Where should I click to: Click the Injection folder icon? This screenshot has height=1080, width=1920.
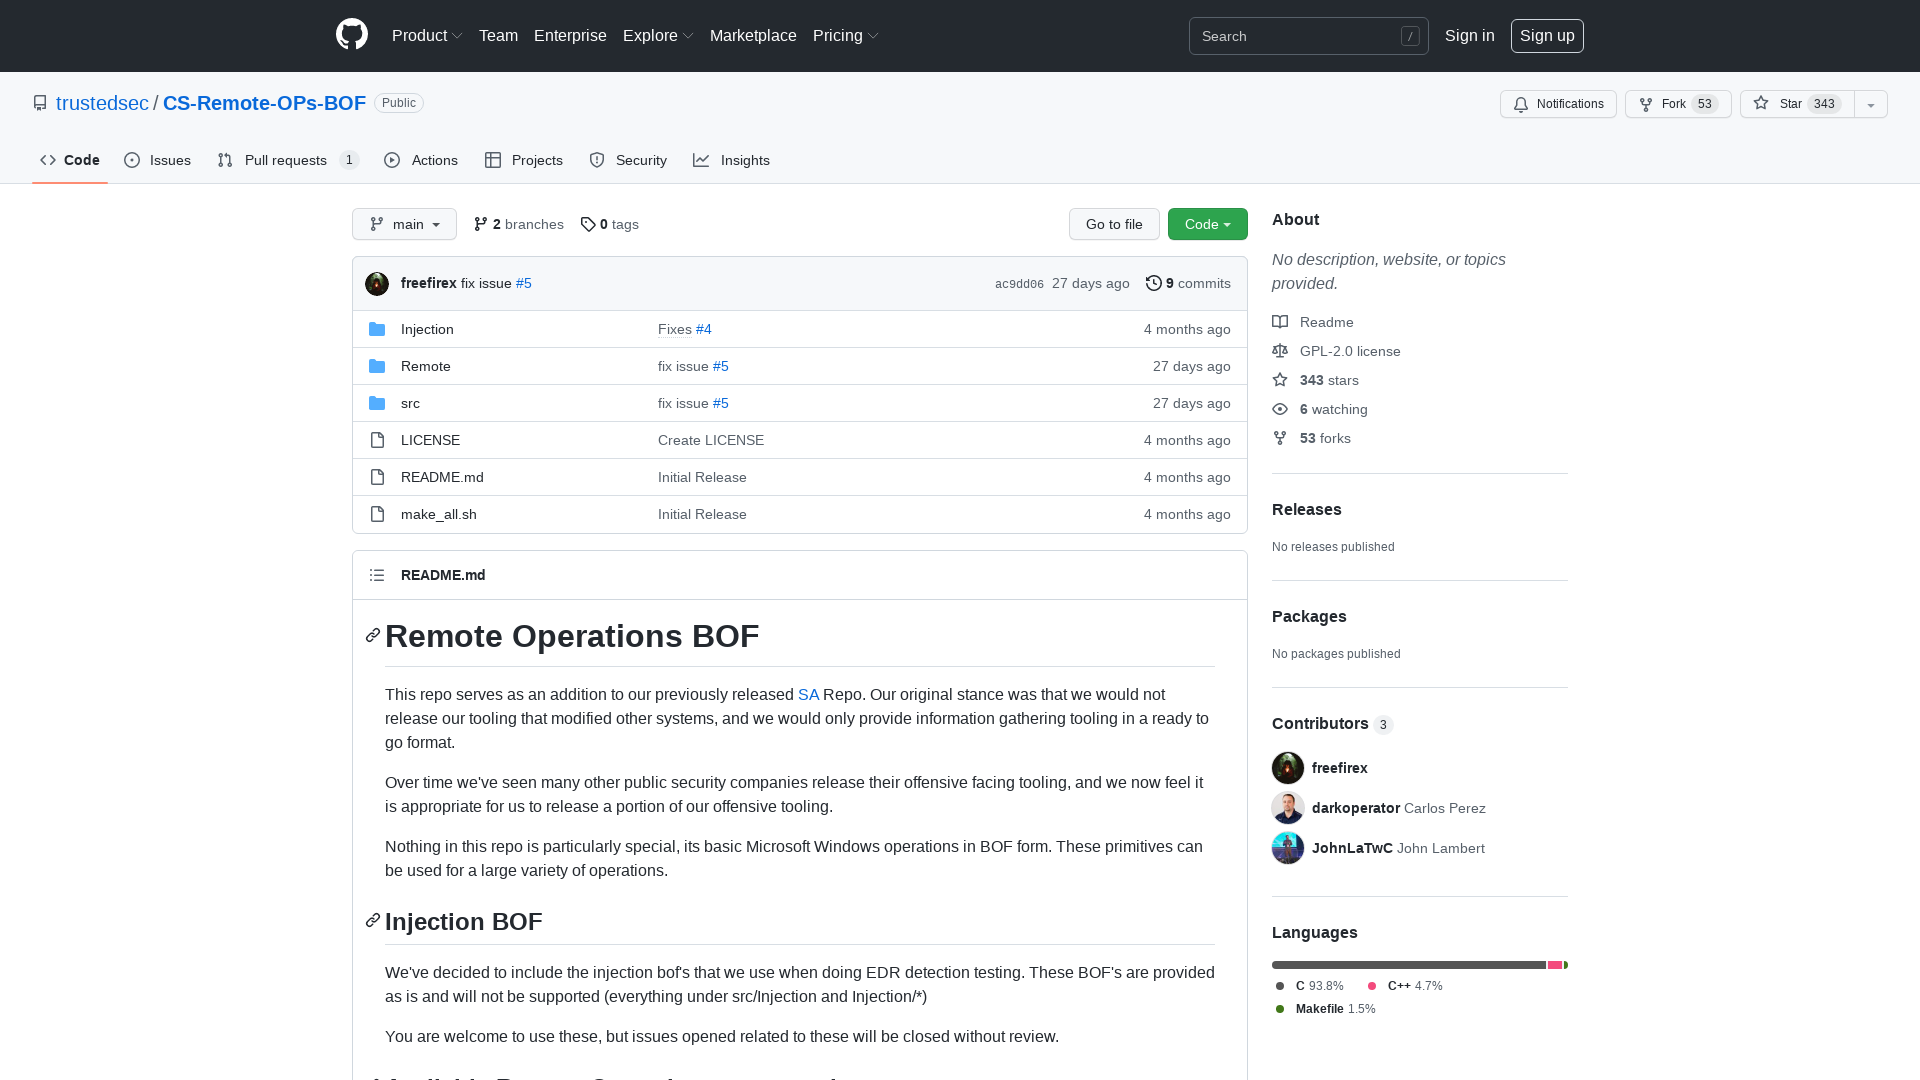coord(377,329)
